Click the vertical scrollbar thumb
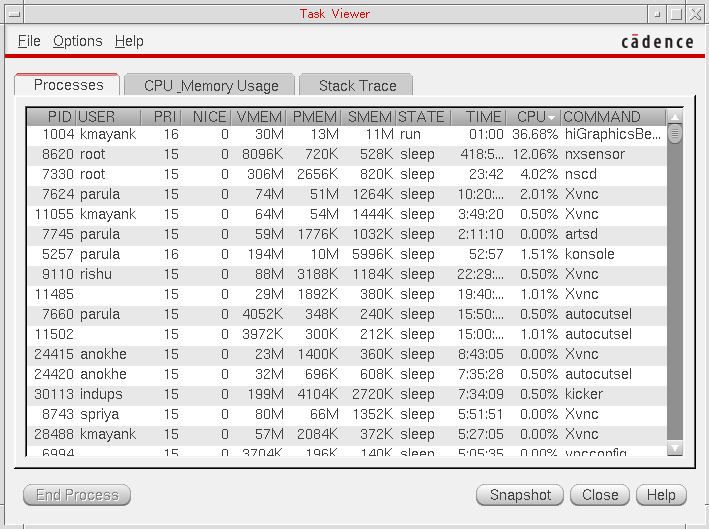 (675, 134)
